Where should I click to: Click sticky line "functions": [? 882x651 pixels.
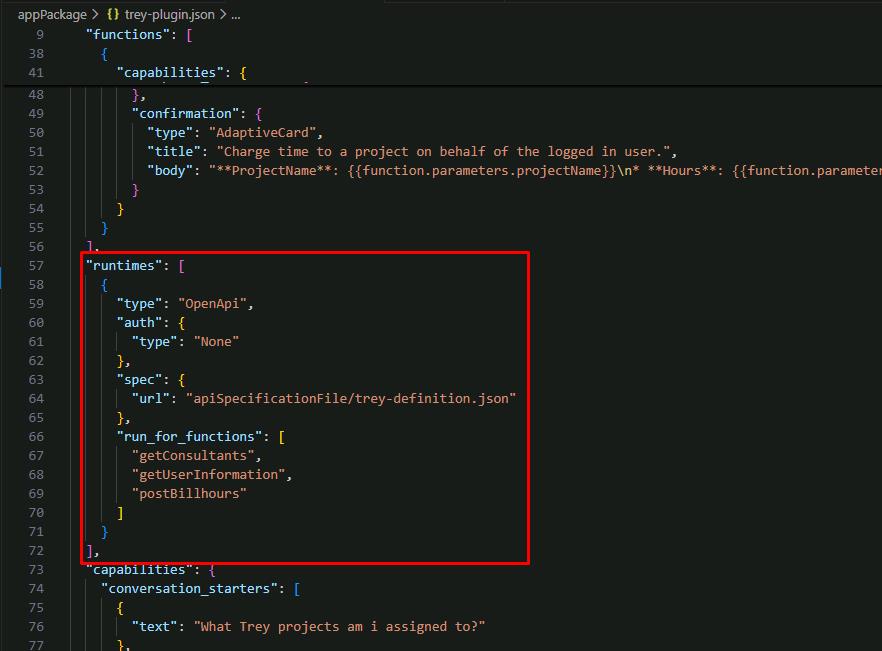(139, 34)
